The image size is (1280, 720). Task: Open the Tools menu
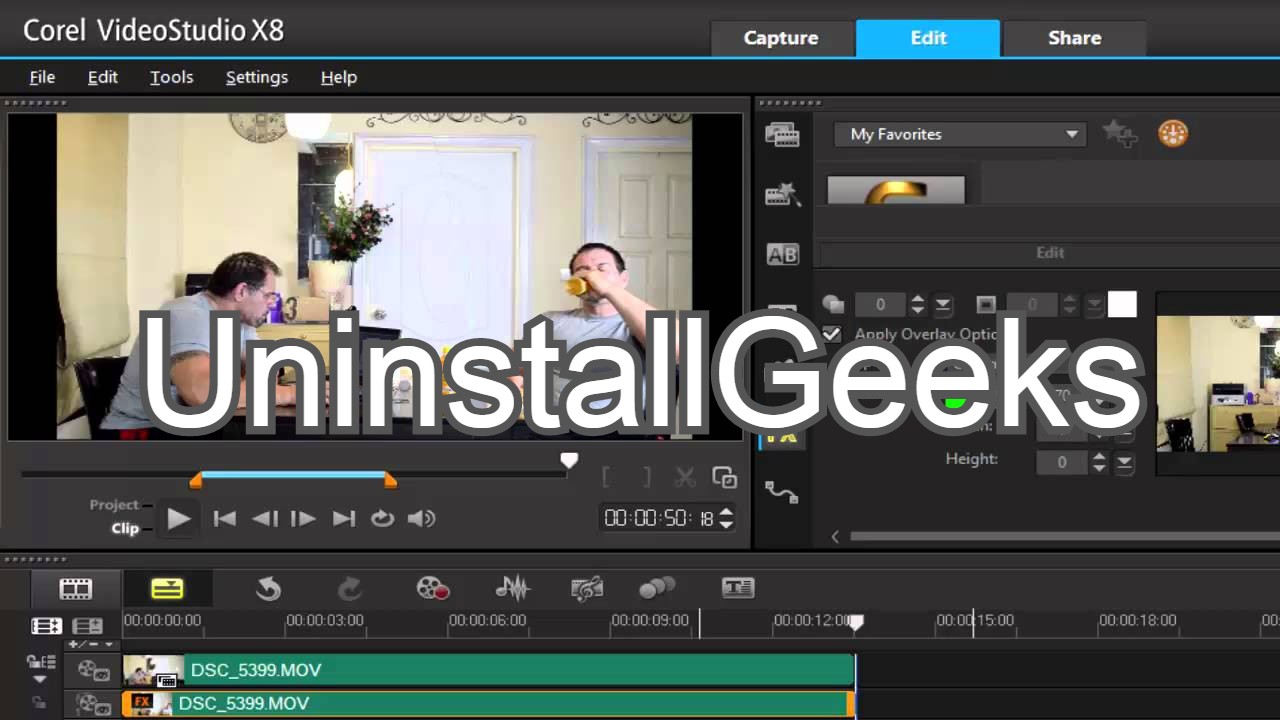[171, 77]
